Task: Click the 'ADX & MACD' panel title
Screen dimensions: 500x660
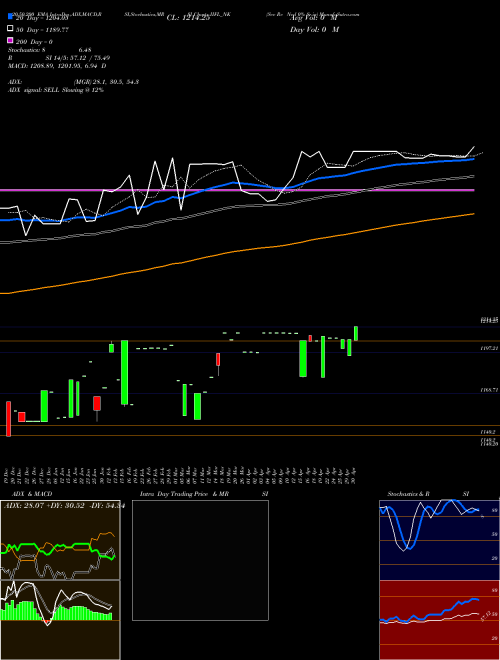Action: pos(32,494)
